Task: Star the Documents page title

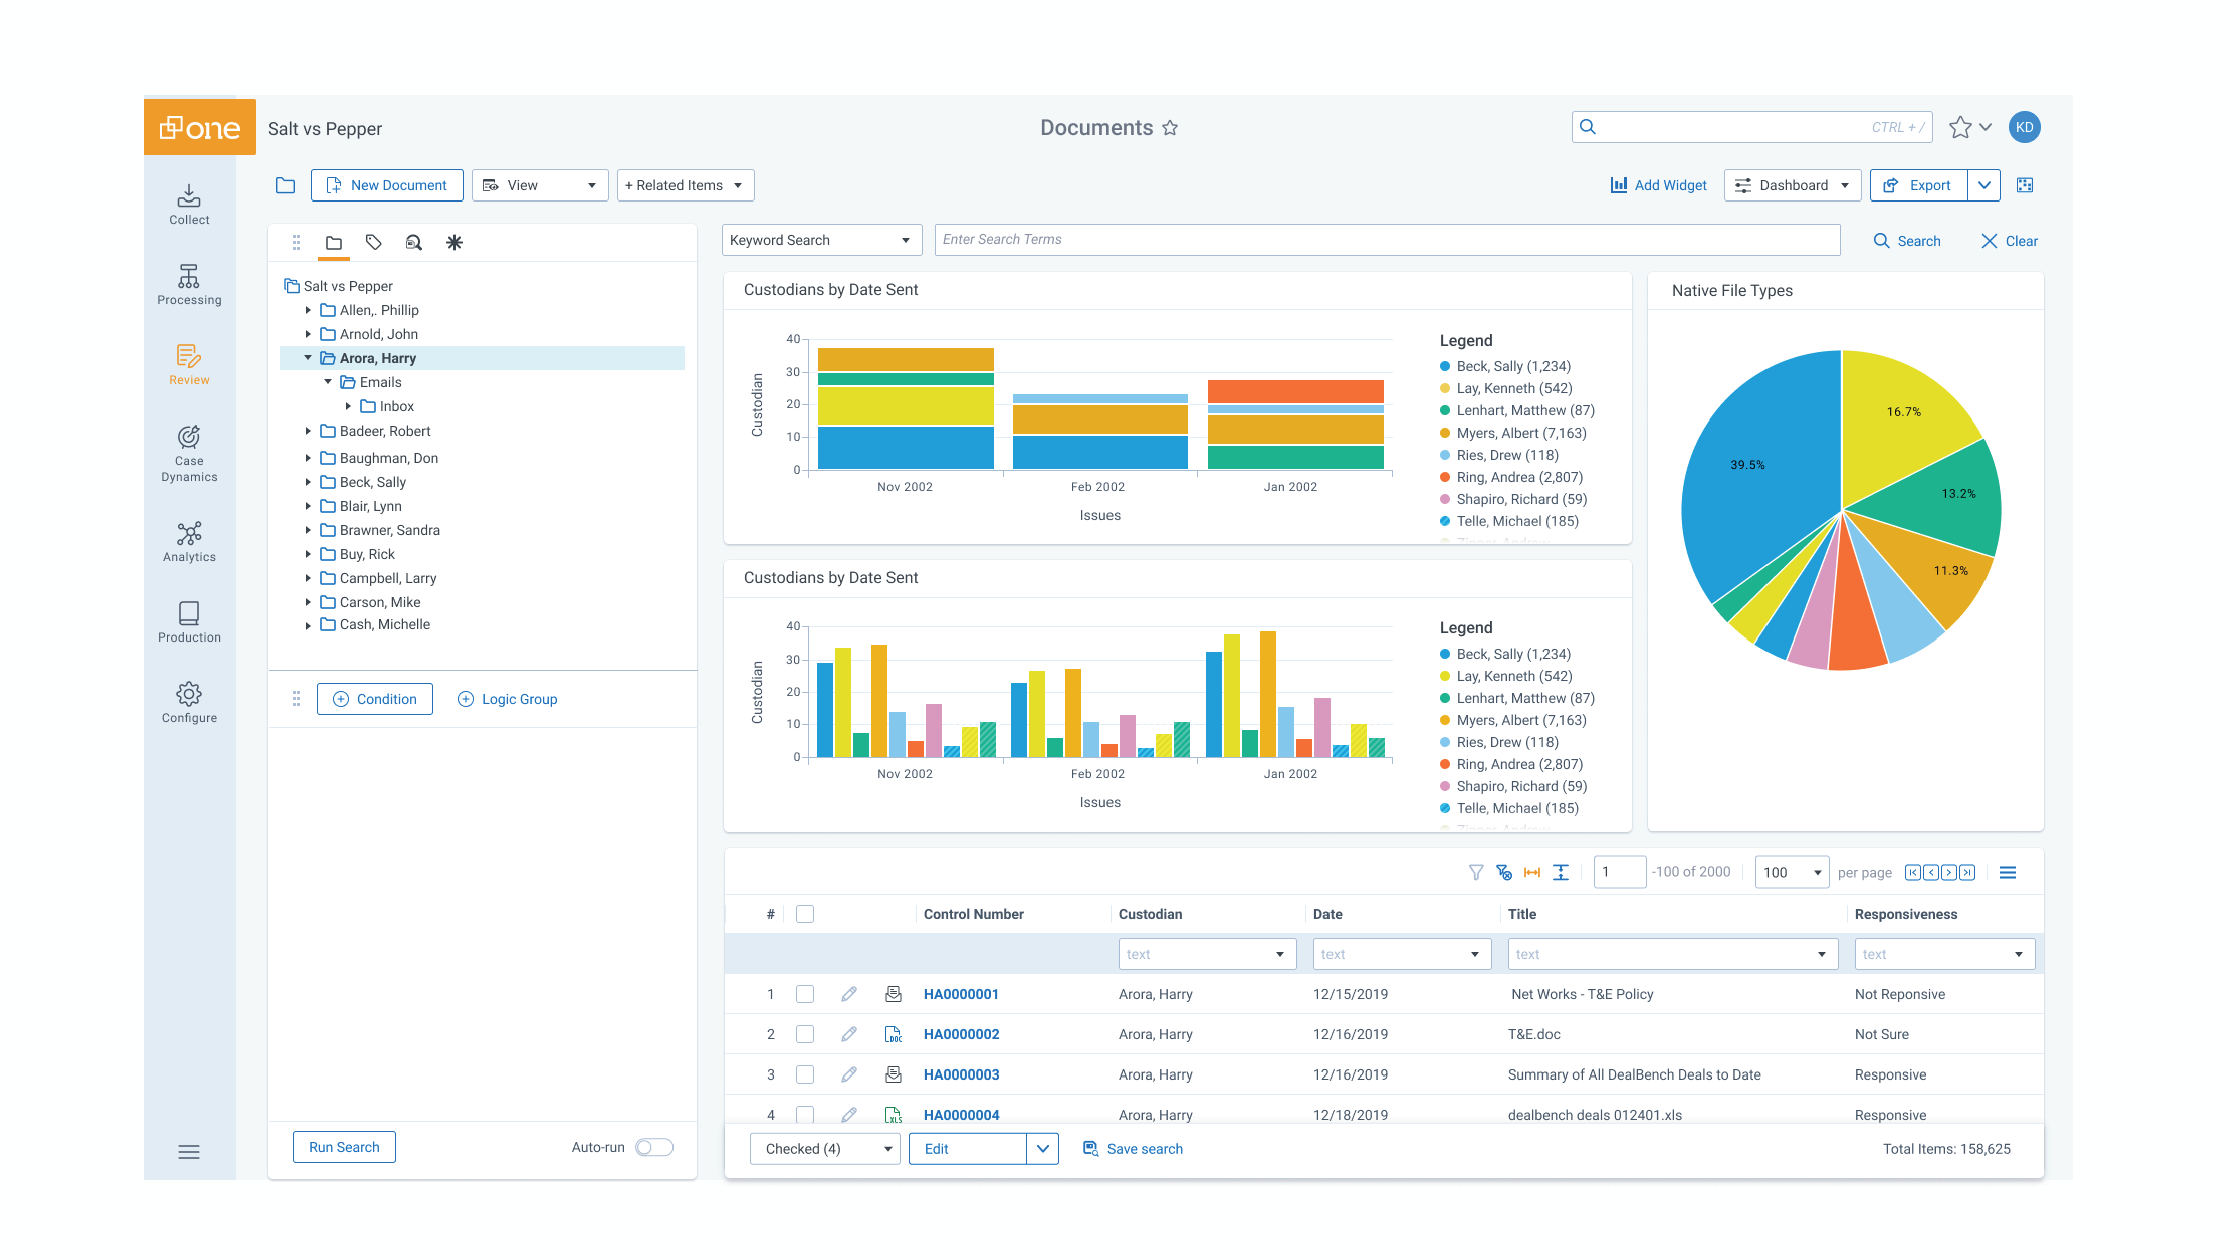Action: pos(1170,128)
